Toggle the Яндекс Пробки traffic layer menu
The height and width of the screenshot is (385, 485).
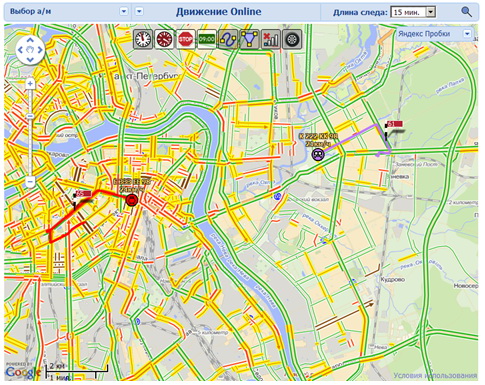(x=467, y=34)
